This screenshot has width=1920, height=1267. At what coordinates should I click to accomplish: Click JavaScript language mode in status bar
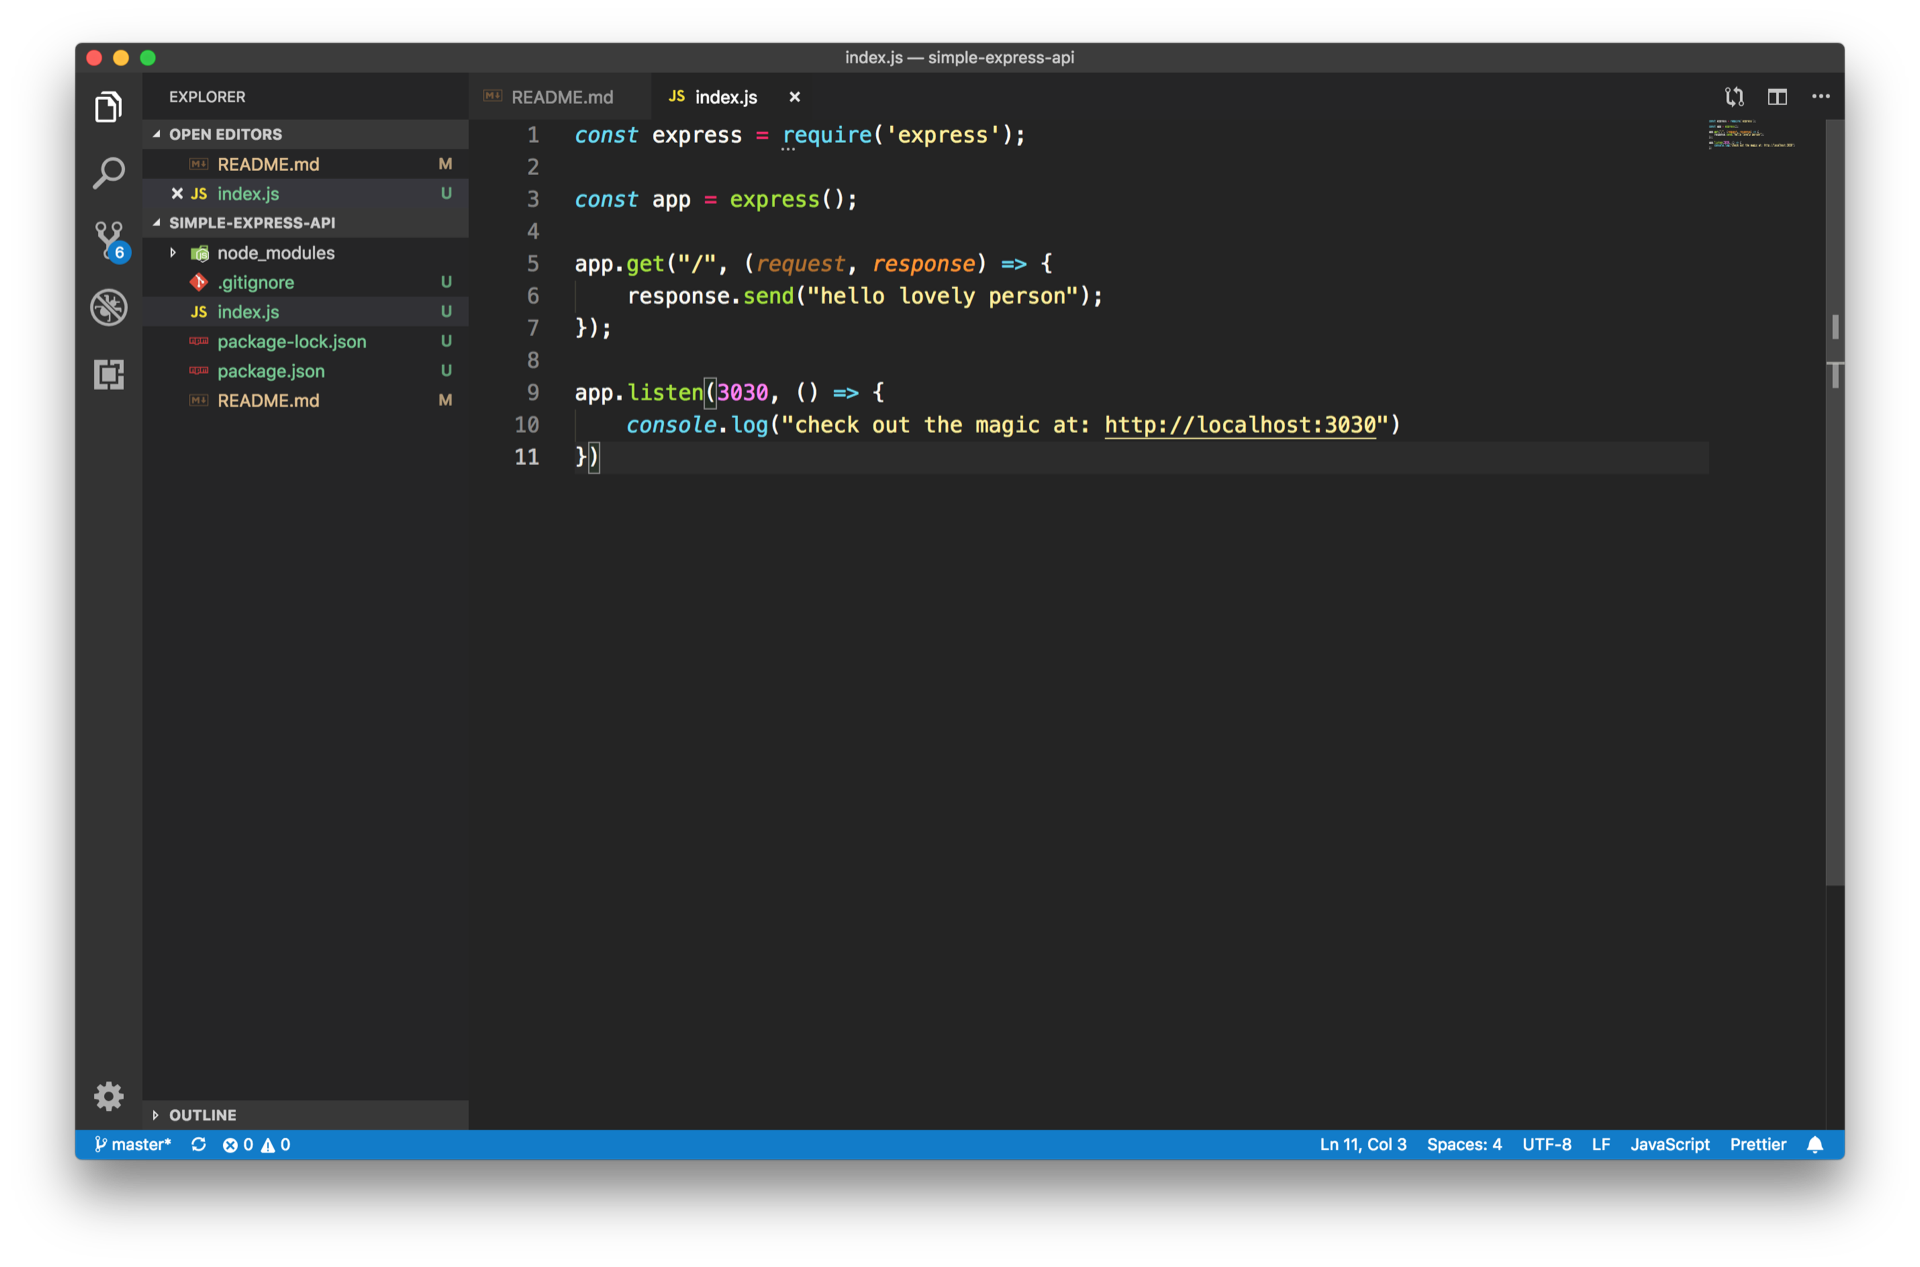point(1669,1145)
